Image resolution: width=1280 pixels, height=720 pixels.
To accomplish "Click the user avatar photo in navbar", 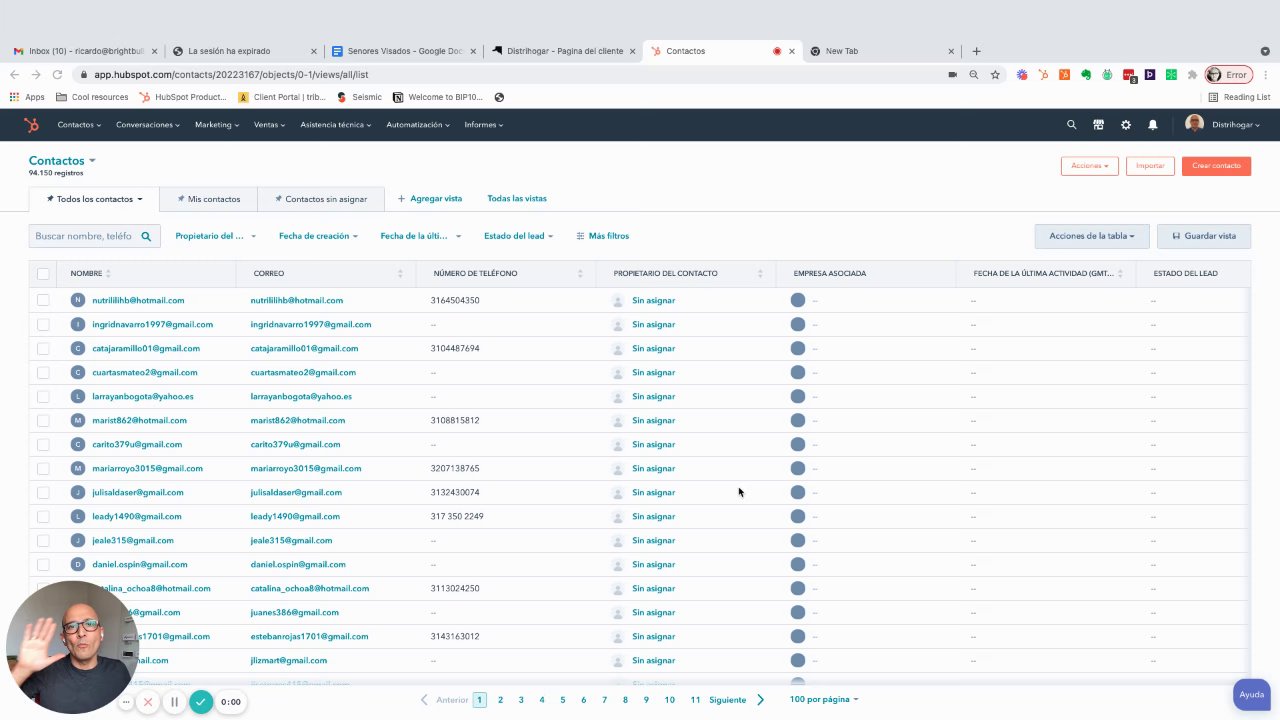I will point(1194,124).
